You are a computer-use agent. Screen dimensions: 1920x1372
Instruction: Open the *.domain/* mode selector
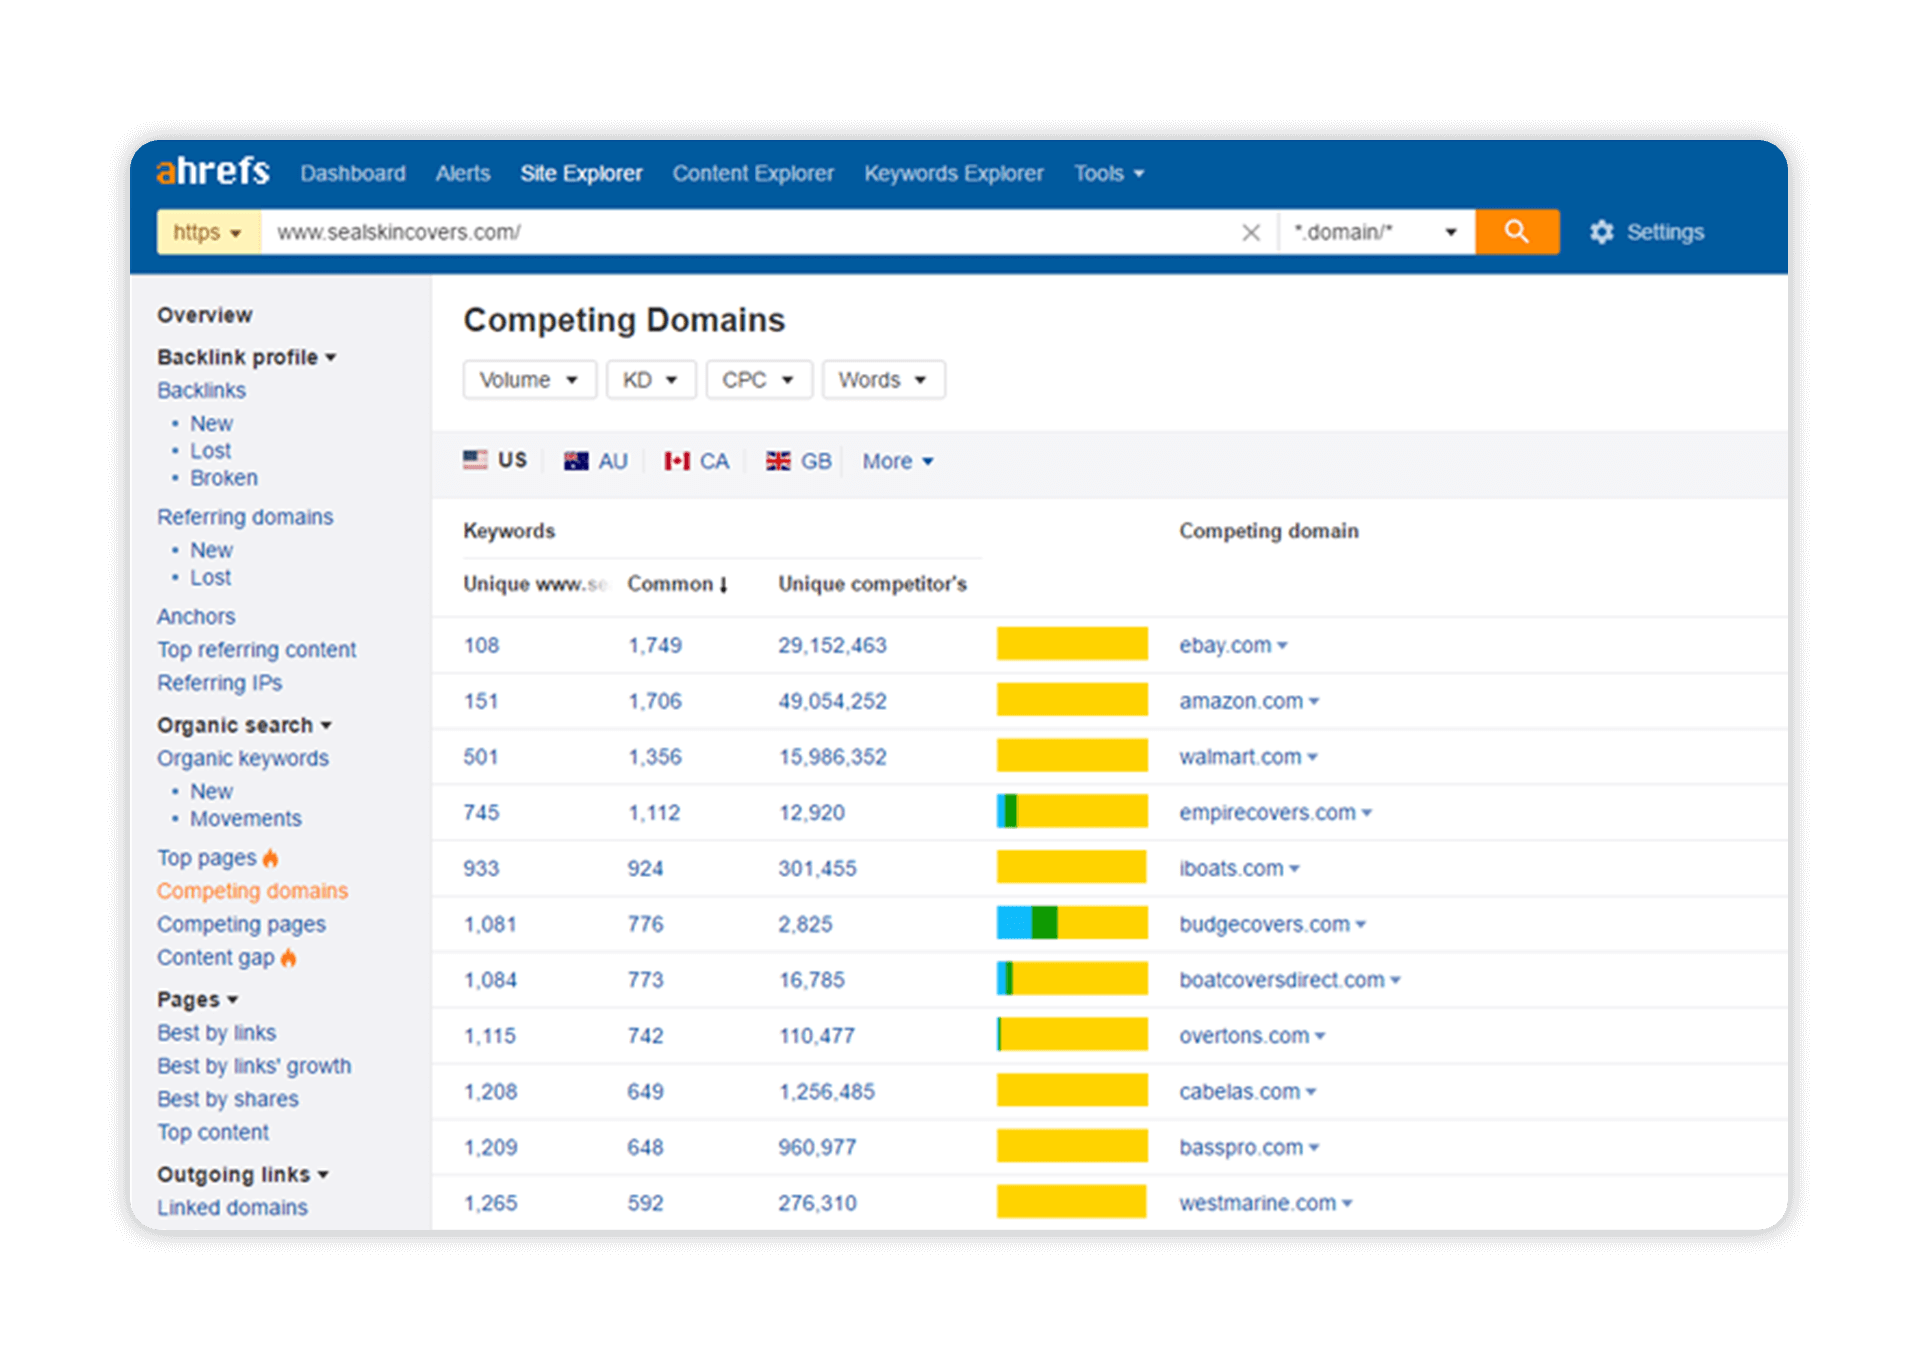click(1376, 231)
